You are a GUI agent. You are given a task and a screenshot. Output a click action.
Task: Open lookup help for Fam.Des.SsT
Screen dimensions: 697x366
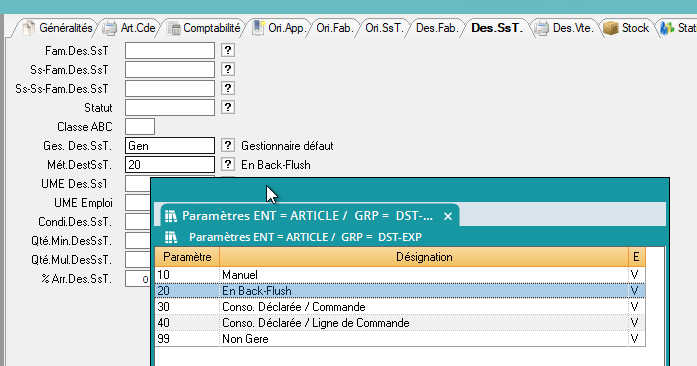pos(228,50)
